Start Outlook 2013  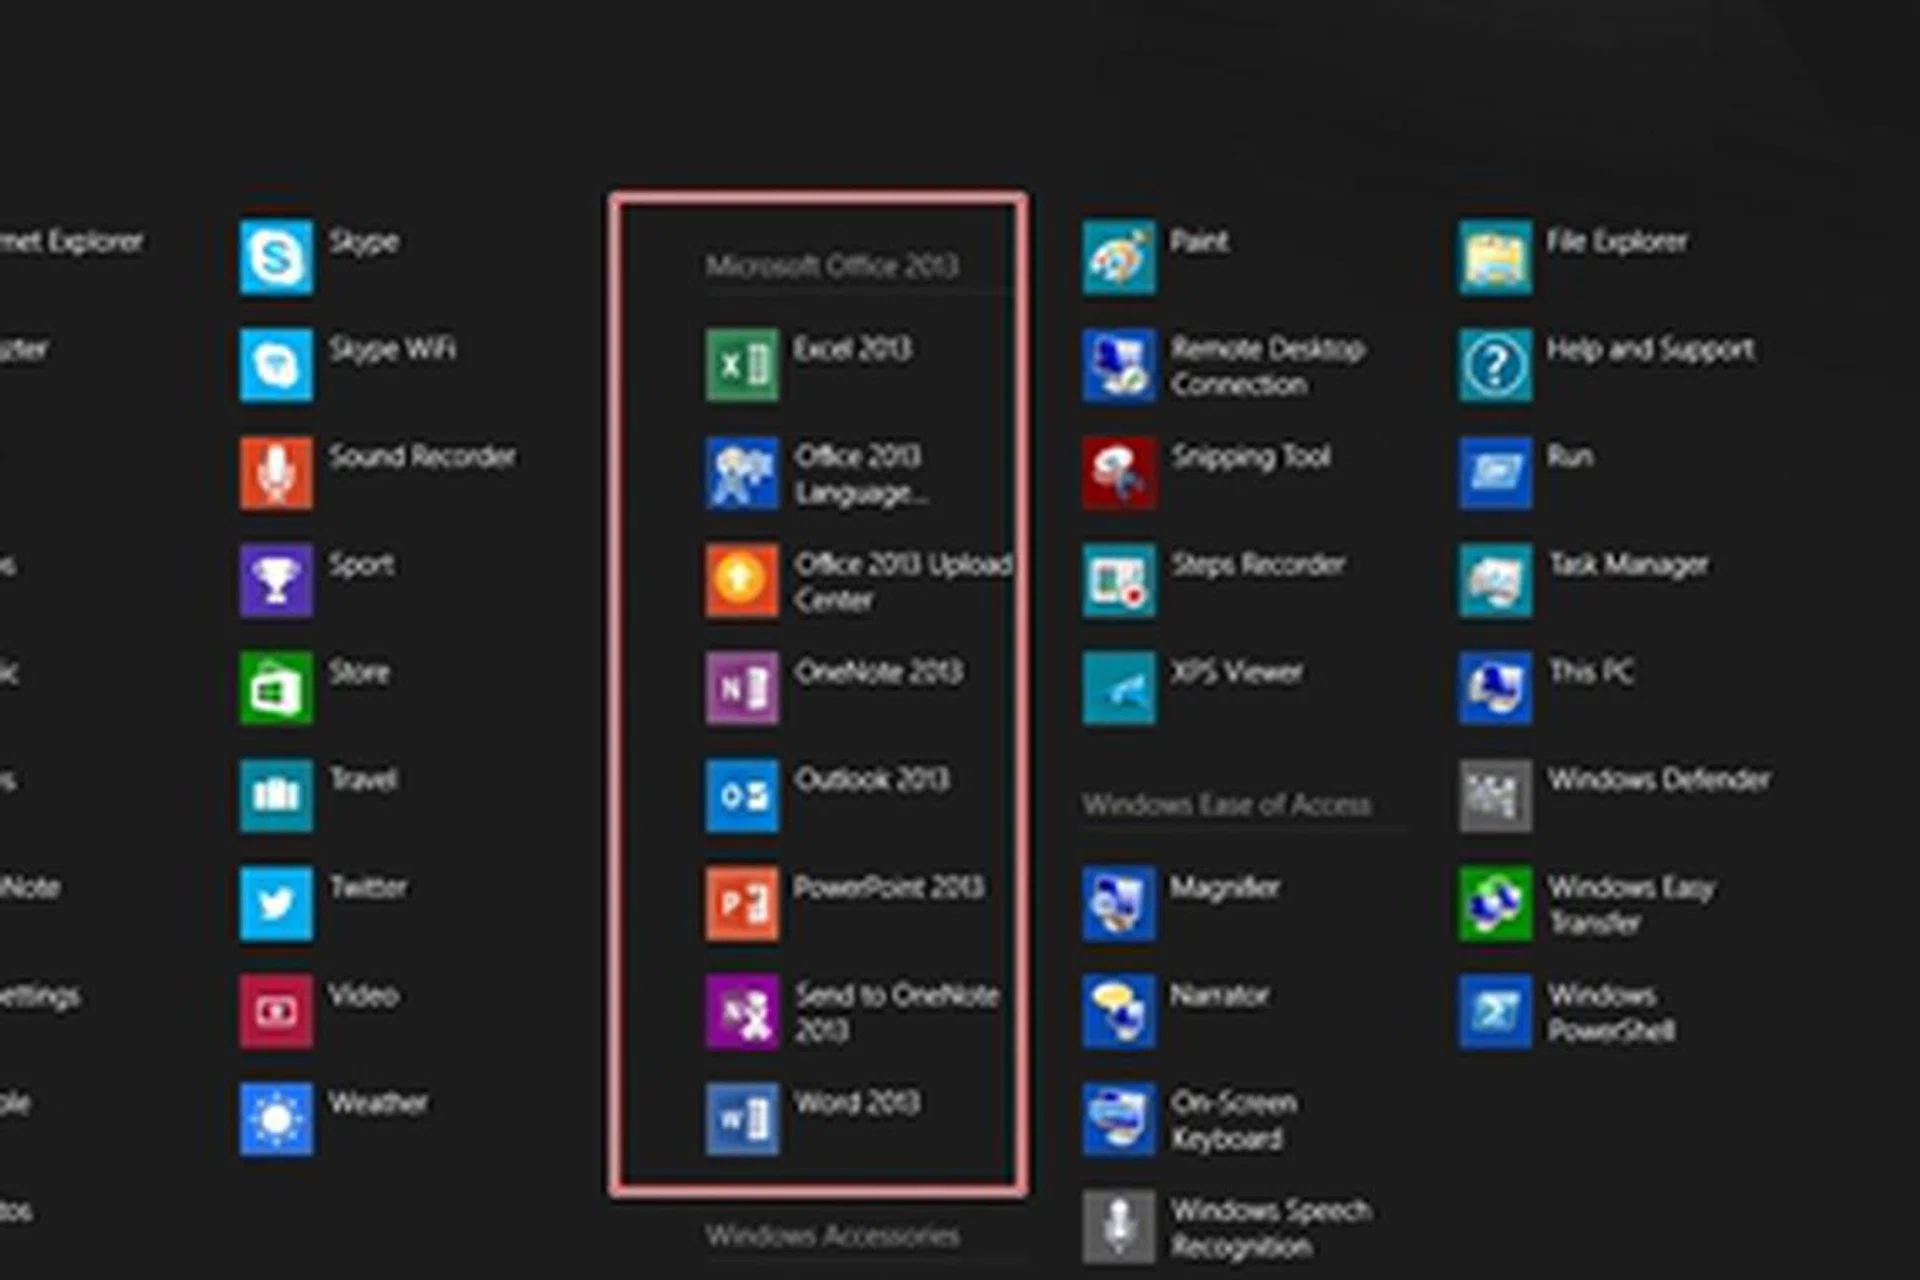tap(872, 778)
